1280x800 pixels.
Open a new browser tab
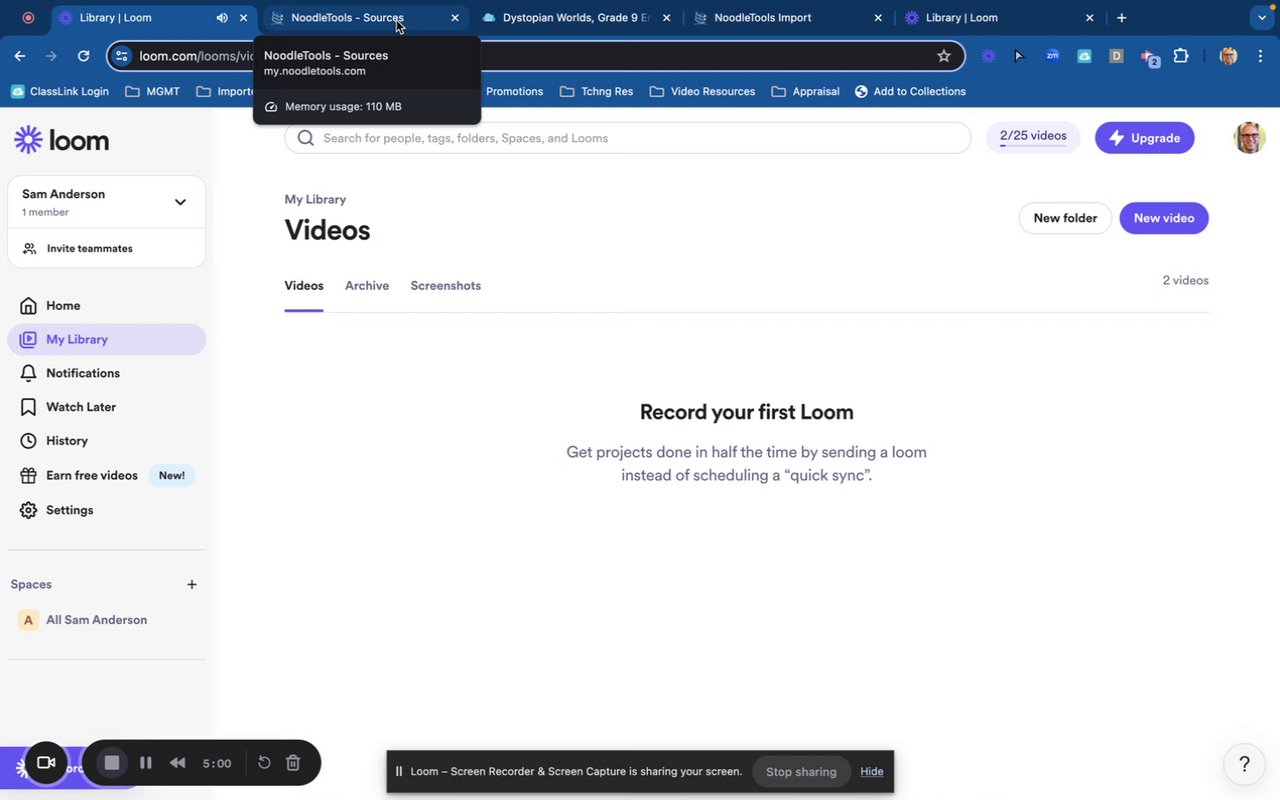pos(1122,18)
